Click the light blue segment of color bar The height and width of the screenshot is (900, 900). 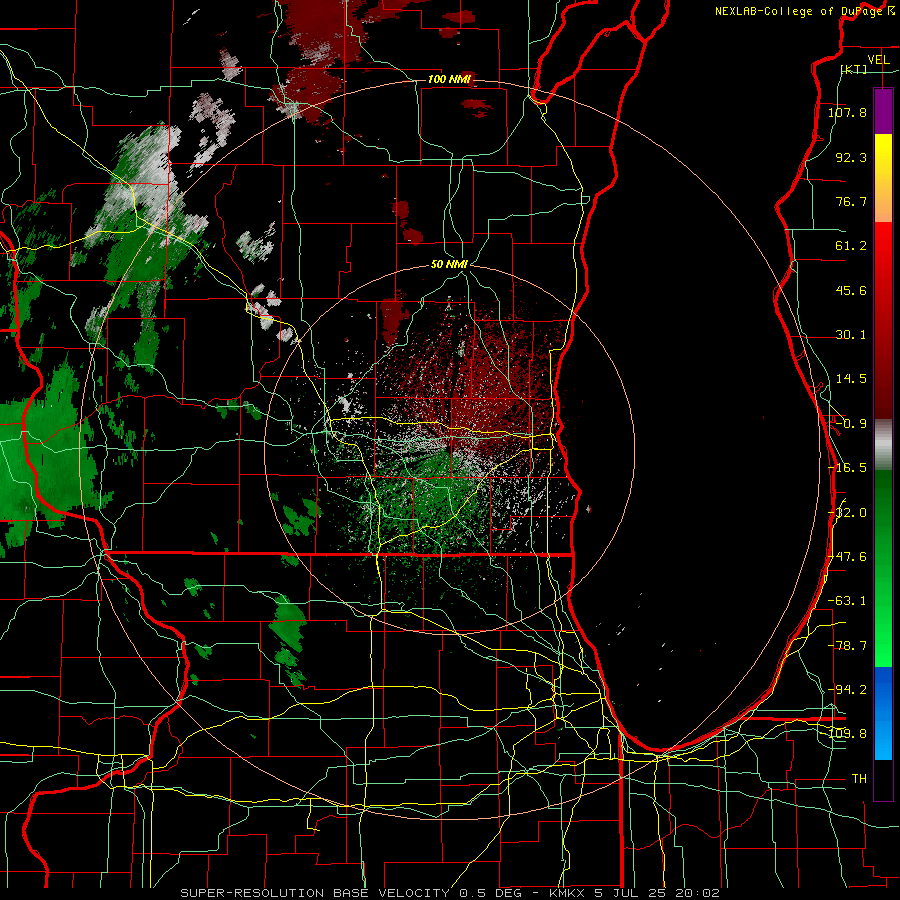[883, 736]
